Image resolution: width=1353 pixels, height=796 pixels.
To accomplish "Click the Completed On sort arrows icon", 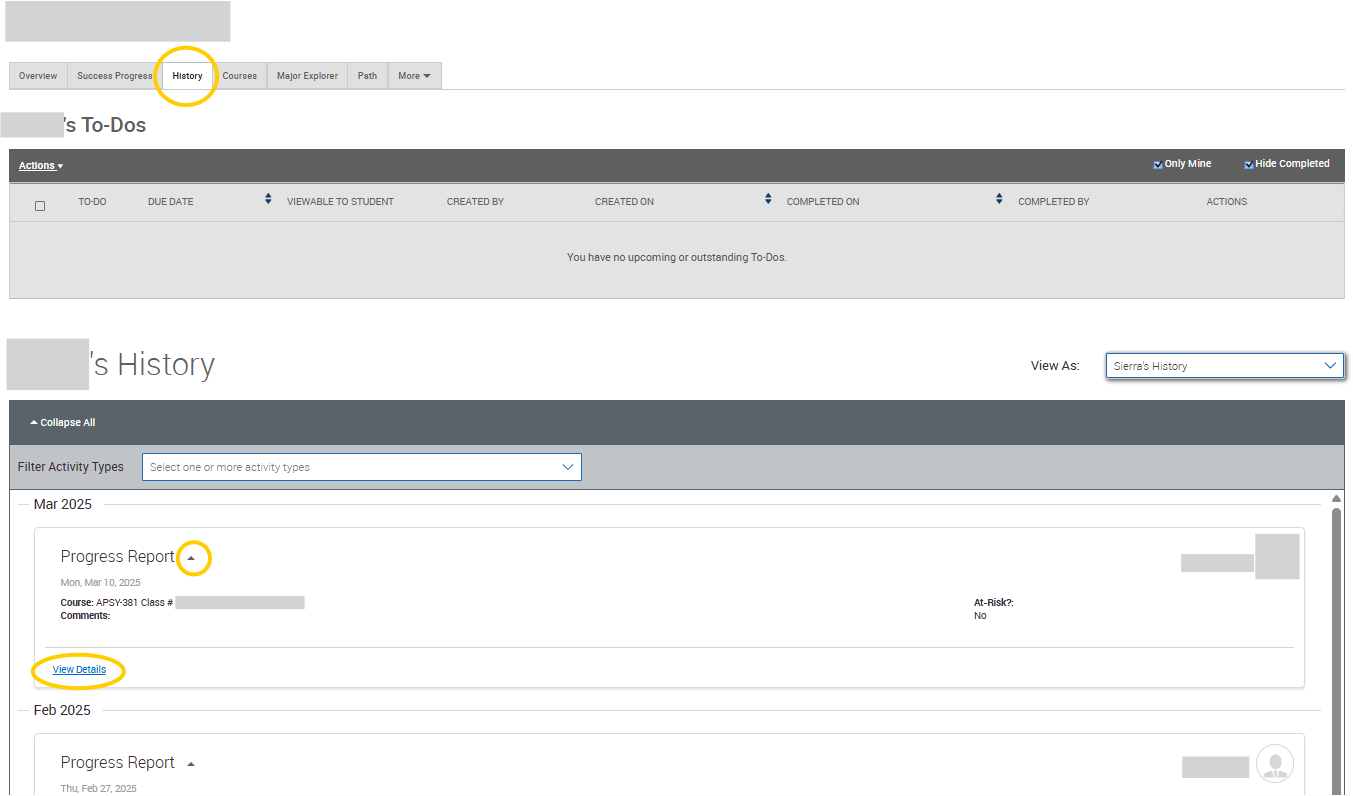I will tap(999, 200).
